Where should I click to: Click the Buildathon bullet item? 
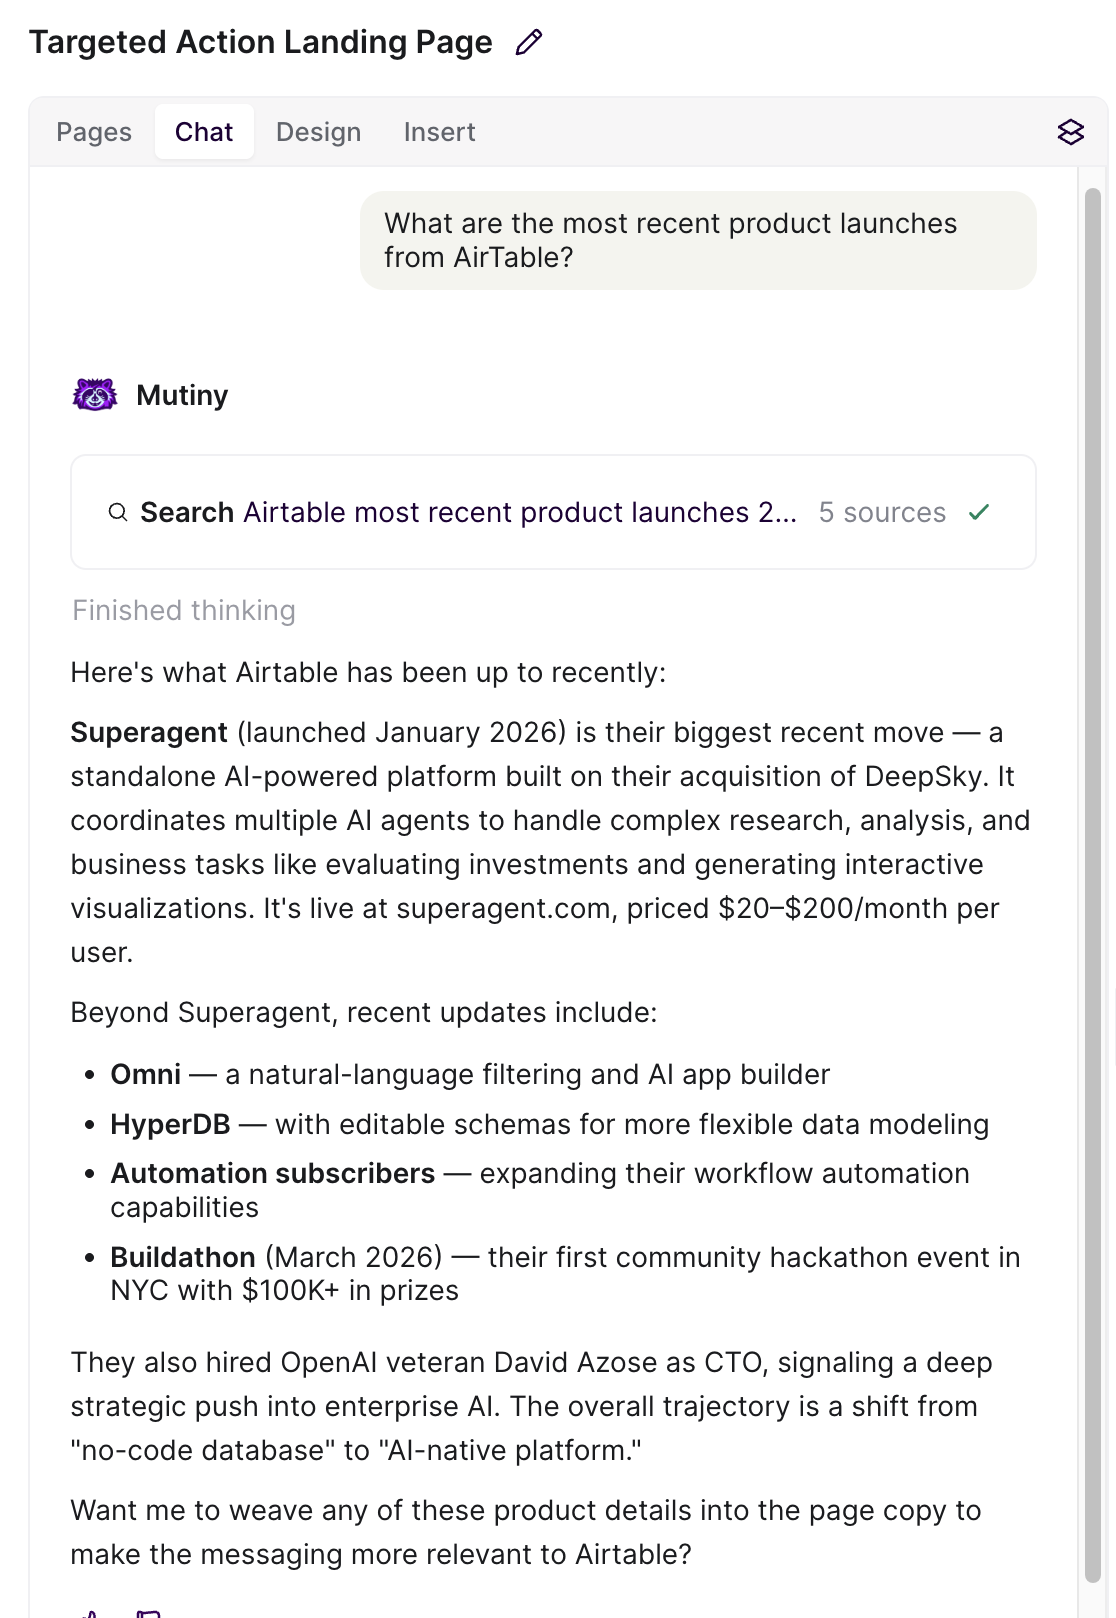click(565, 1273)
